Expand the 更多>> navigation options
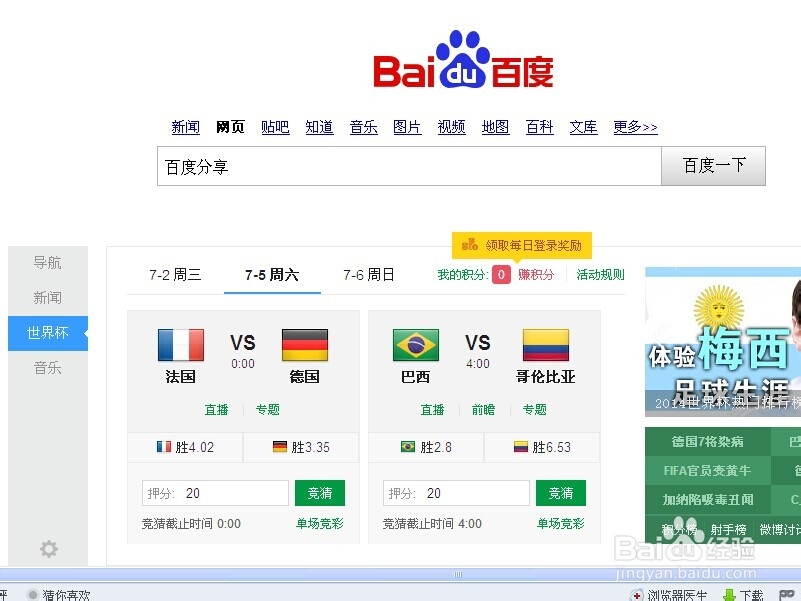Image resolution: width=801 pixels, height=601 pixels. tap(635, 127)
